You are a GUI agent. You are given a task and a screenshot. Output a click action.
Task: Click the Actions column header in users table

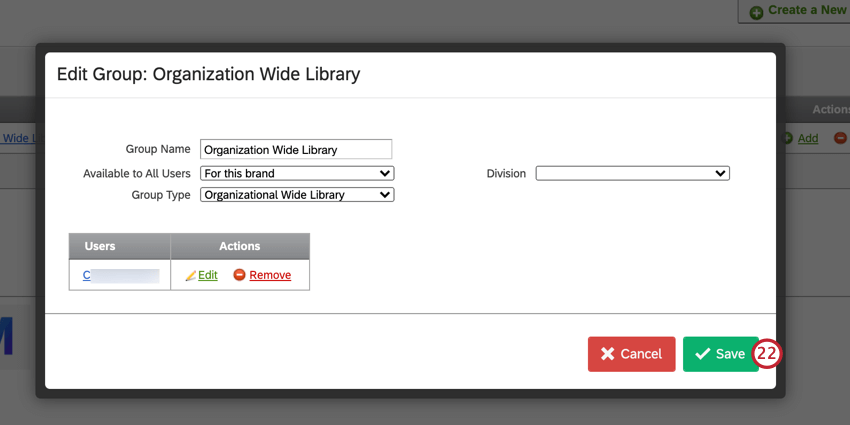pyautogui.click(x=239, y=246)
